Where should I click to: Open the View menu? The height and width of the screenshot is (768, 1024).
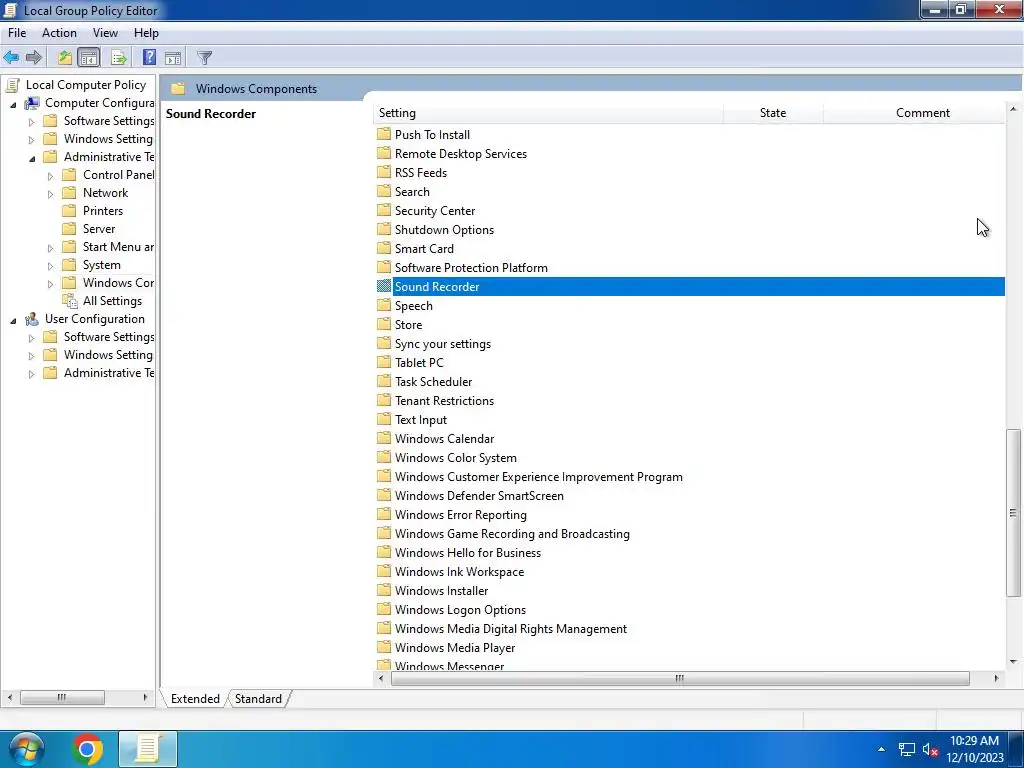(x=105, y=33)
